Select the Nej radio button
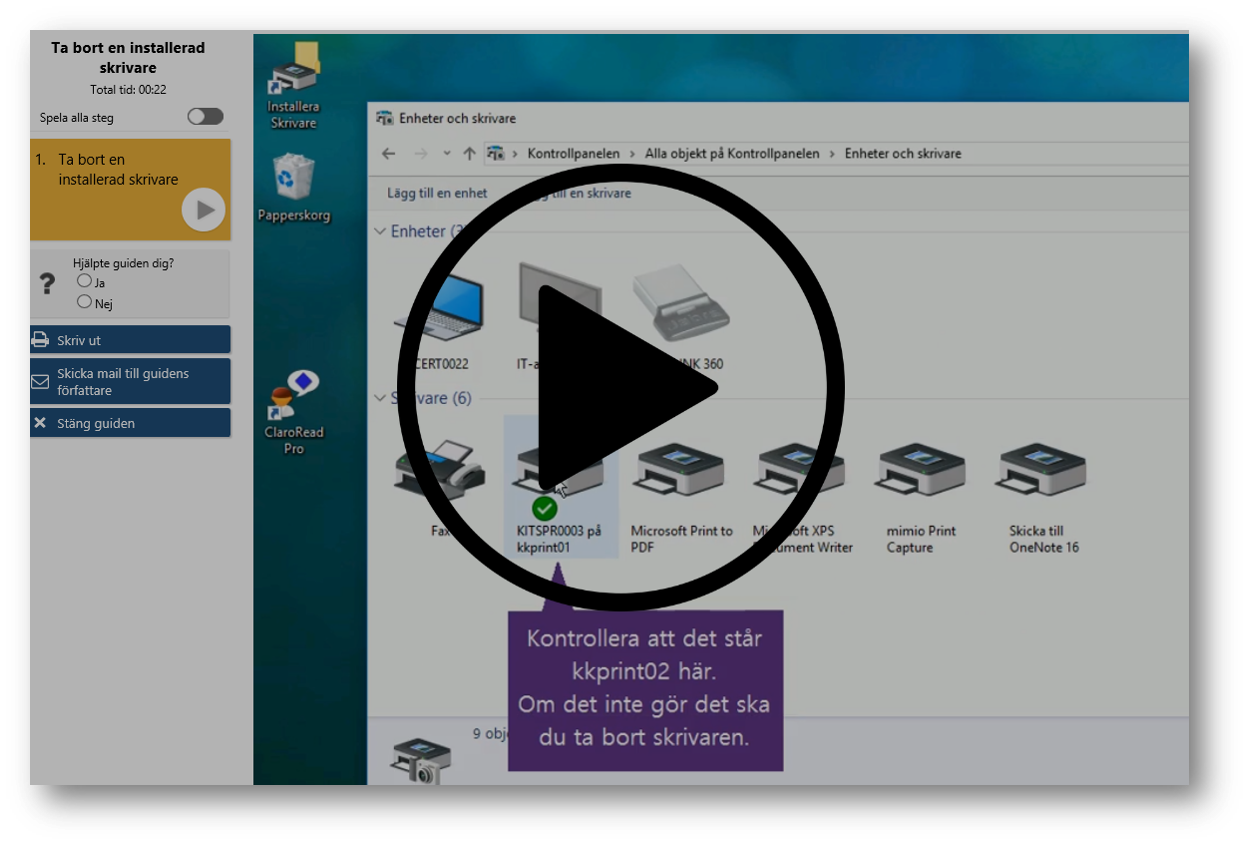The width and height of the screenshot is (1249, 845). tap(84, 302)
